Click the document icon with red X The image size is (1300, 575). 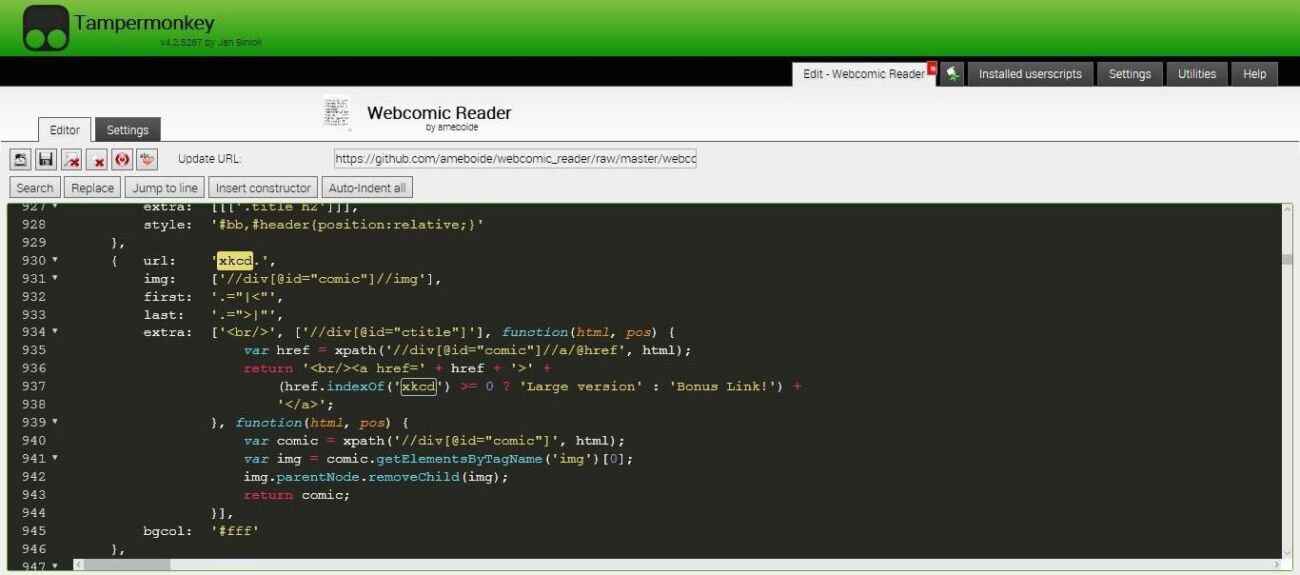(x=71, y=159)
